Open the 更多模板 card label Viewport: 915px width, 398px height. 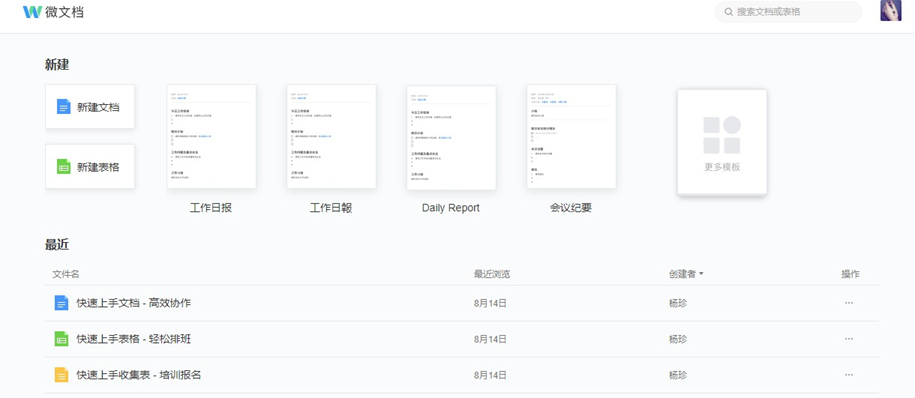coord(722,167)
